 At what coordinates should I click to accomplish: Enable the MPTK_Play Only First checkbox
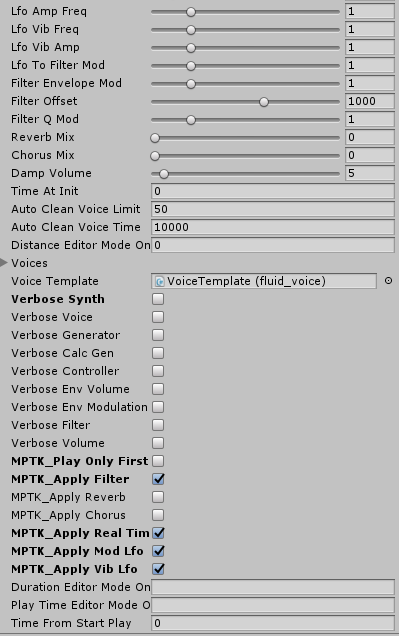pos(158,461)
